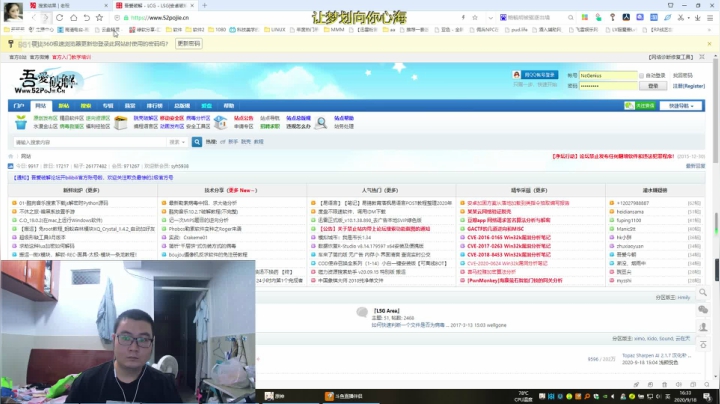Select the white active tab in blue nav
The height and width of the screenshot is (404, 720).
pos(41,106)
